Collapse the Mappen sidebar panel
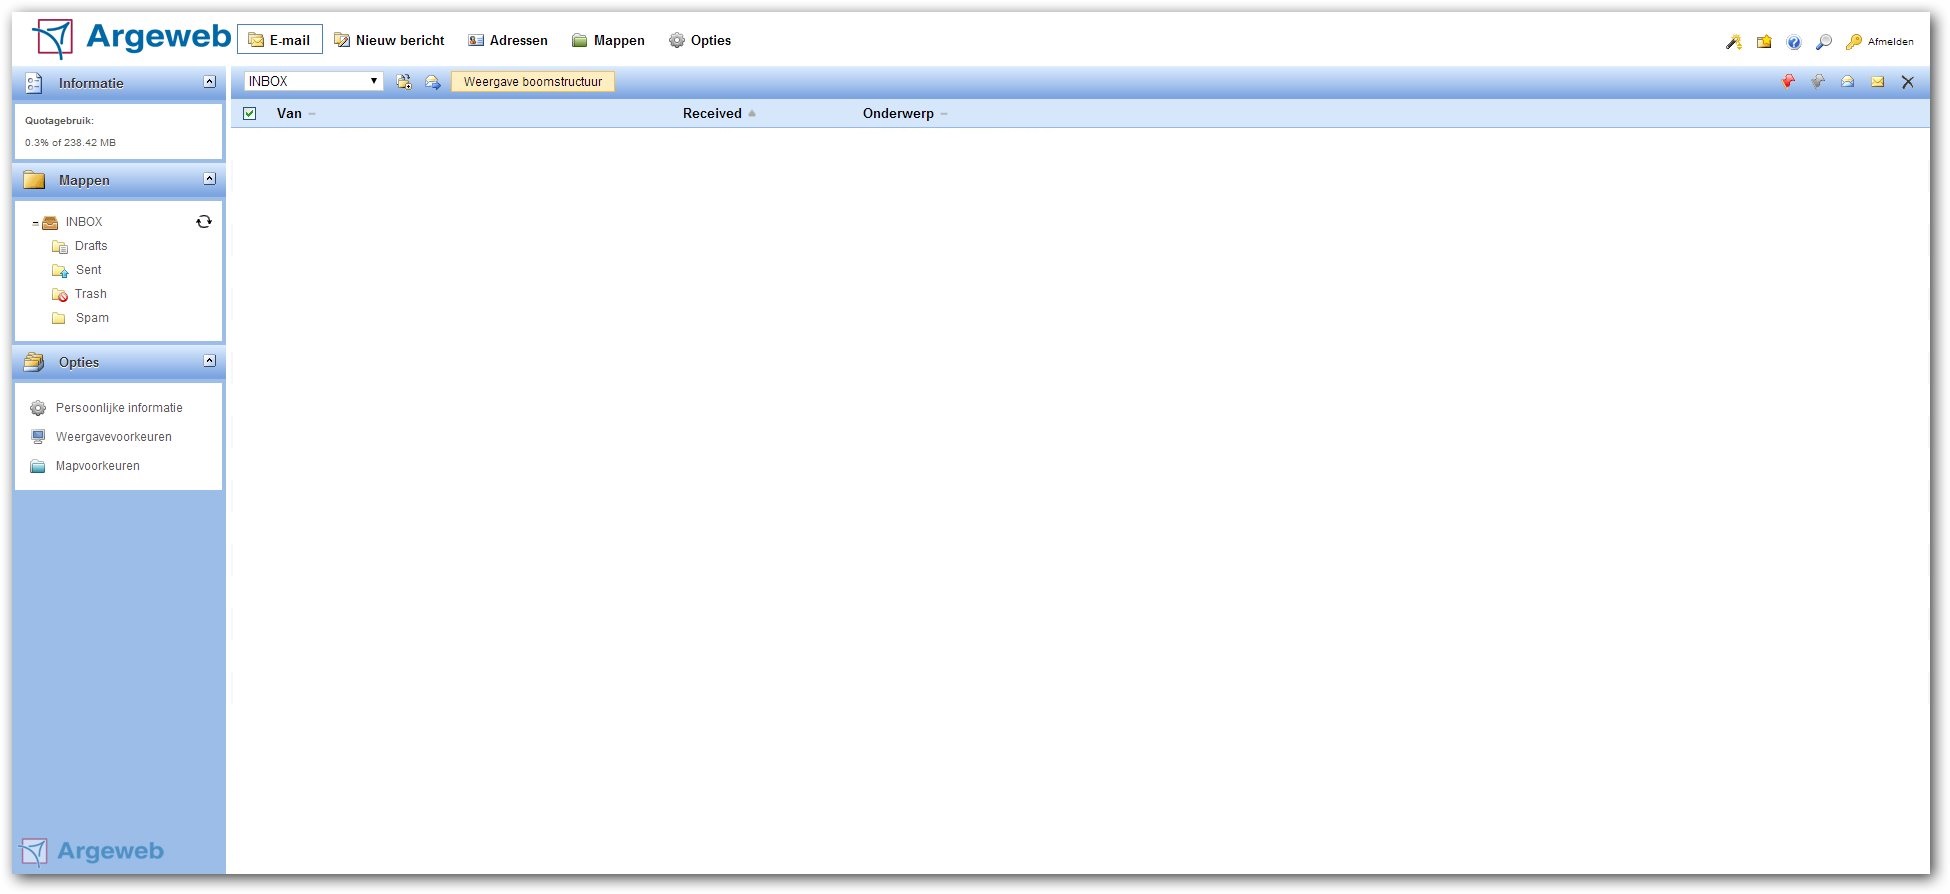 210,179
